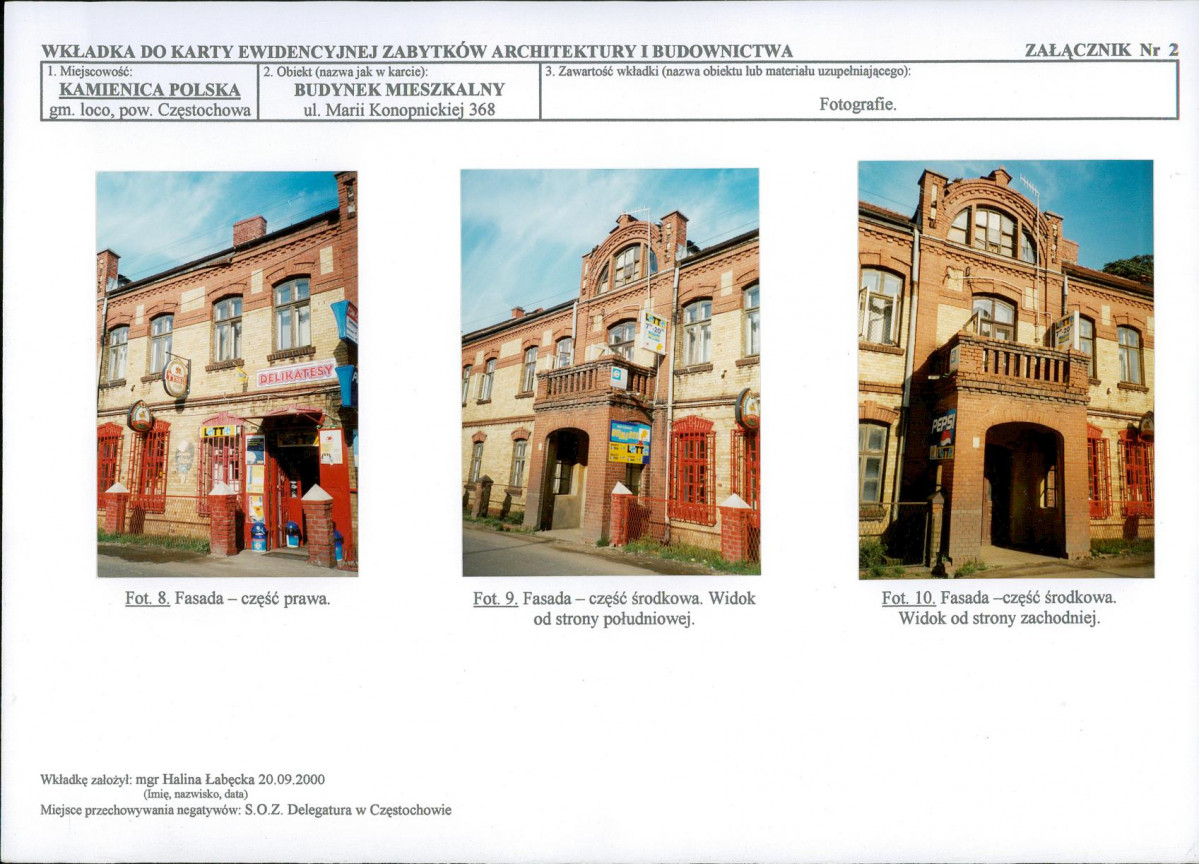Click the text "KAMIENICA POLSKA"
Viewport: 1199px width, 864px height.
click(x=150, y=90)
